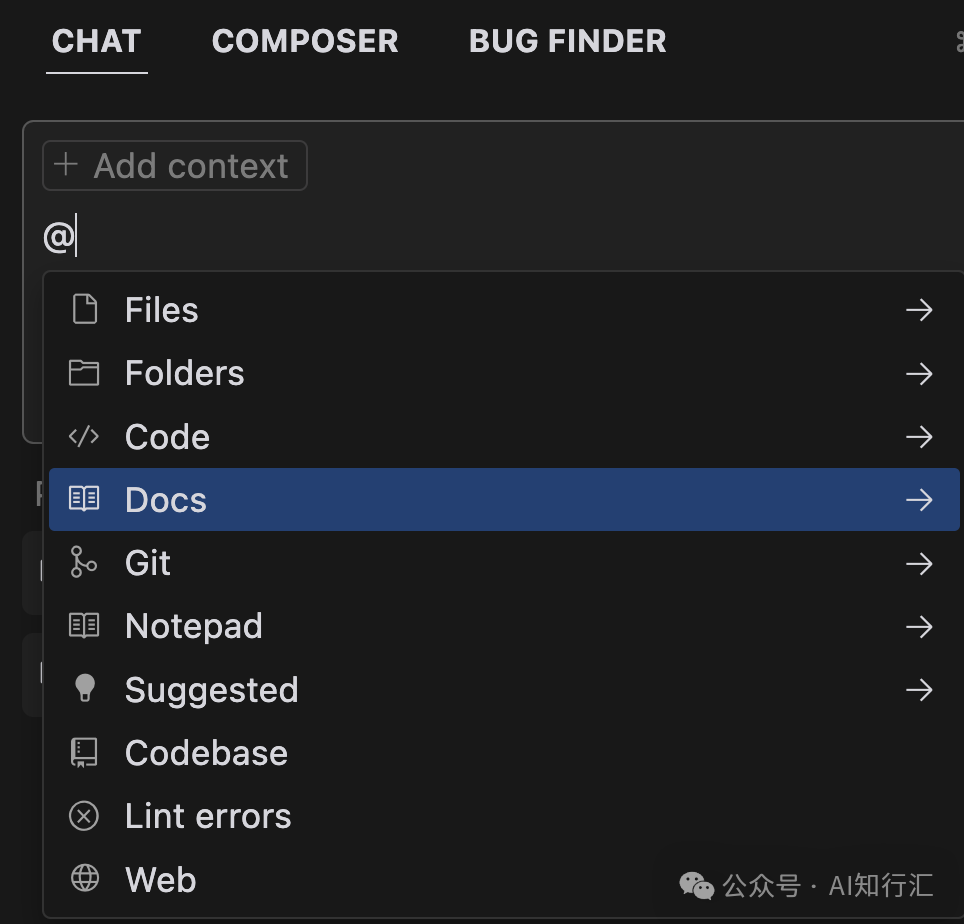Click the Folders icon in the list

[84, 373]
